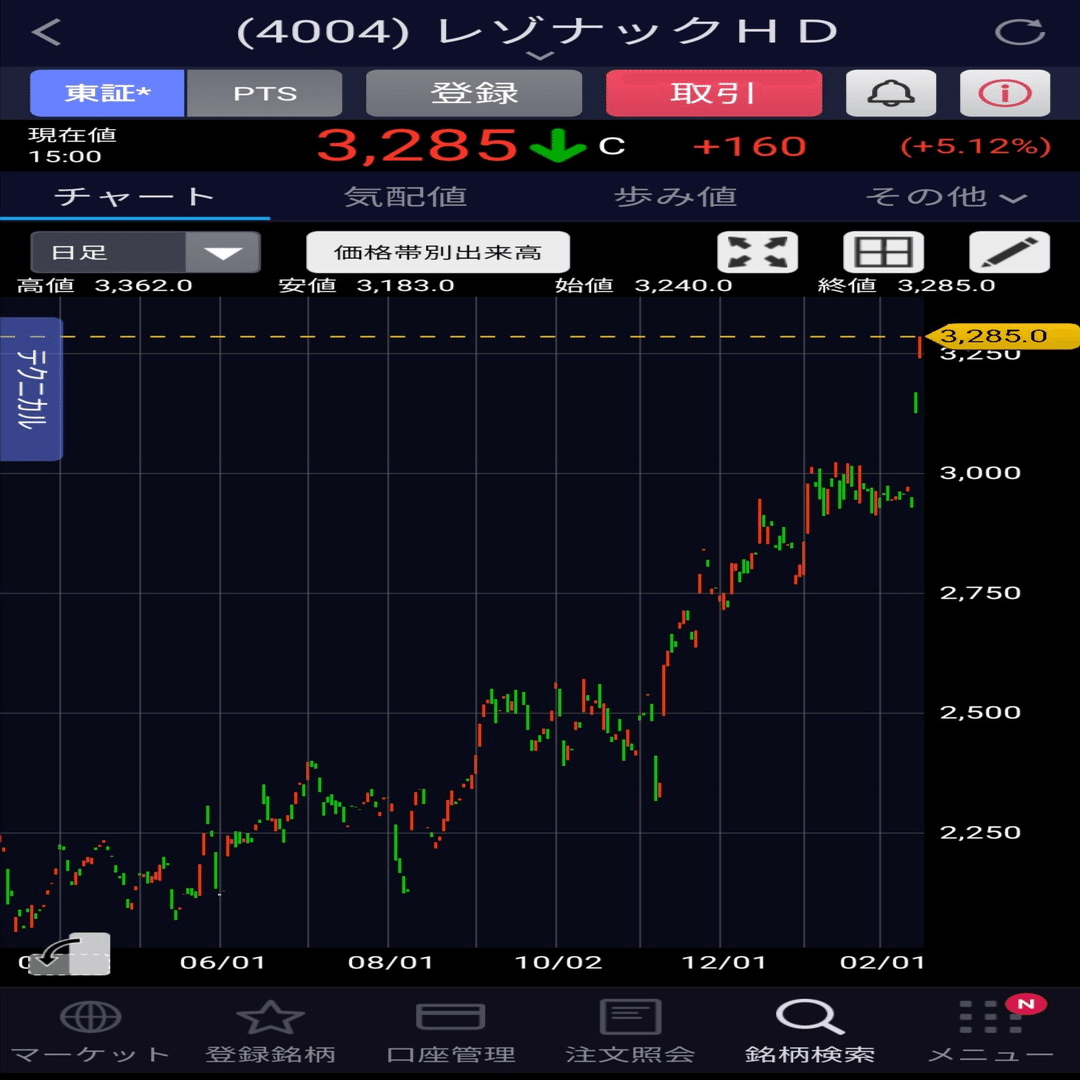Viewport: 1080px width, 1080px height.
Task: Tap the +160 price change text
Action: (x=749, y=146)
